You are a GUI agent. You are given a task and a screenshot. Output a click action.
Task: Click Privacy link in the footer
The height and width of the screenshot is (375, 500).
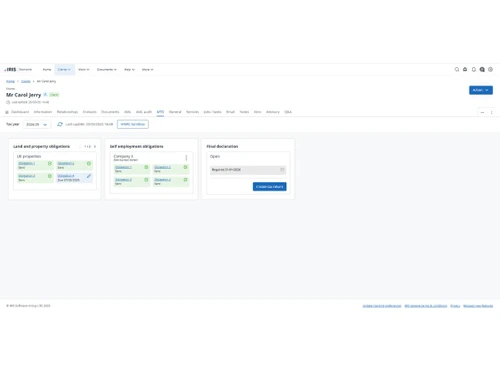[x=455, y=306]
